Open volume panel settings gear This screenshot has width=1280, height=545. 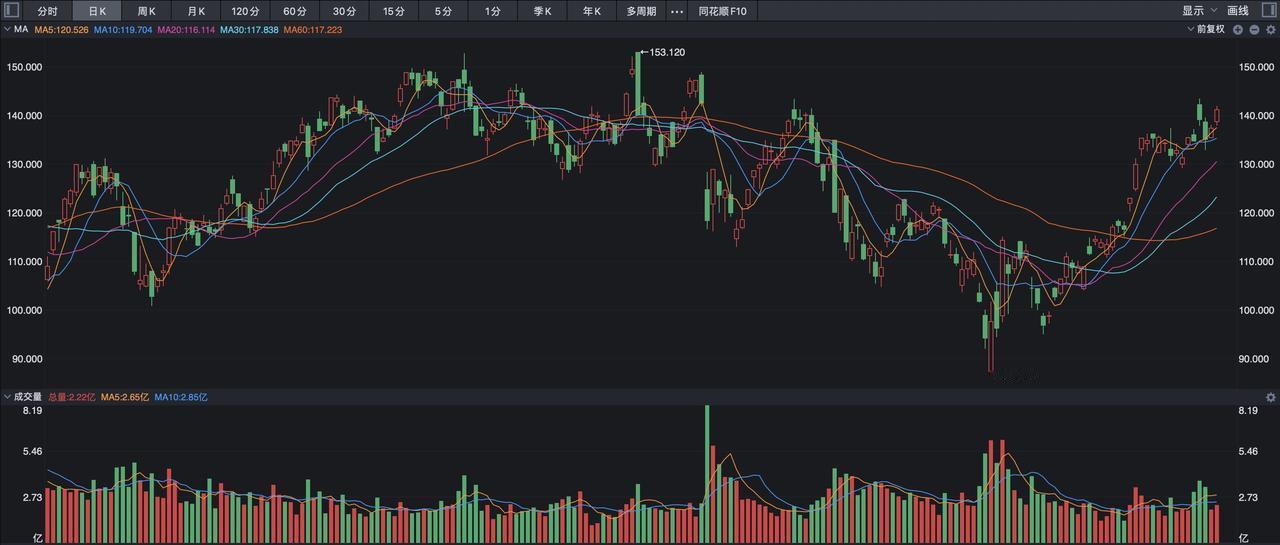[x=1270, y=397]
